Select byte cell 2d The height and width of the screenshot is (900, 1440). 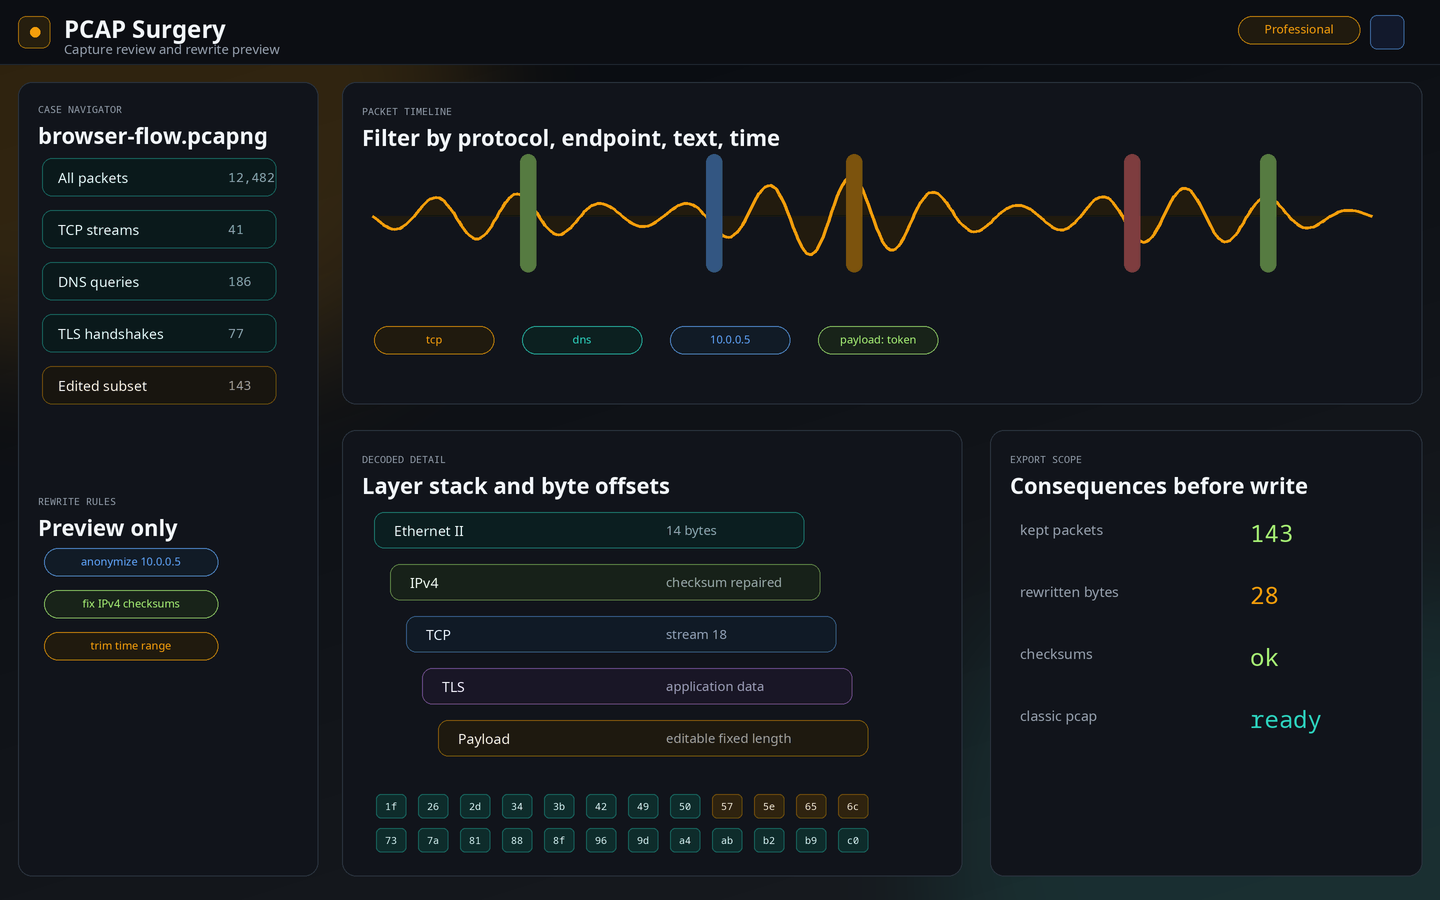[x=475, y=807]
